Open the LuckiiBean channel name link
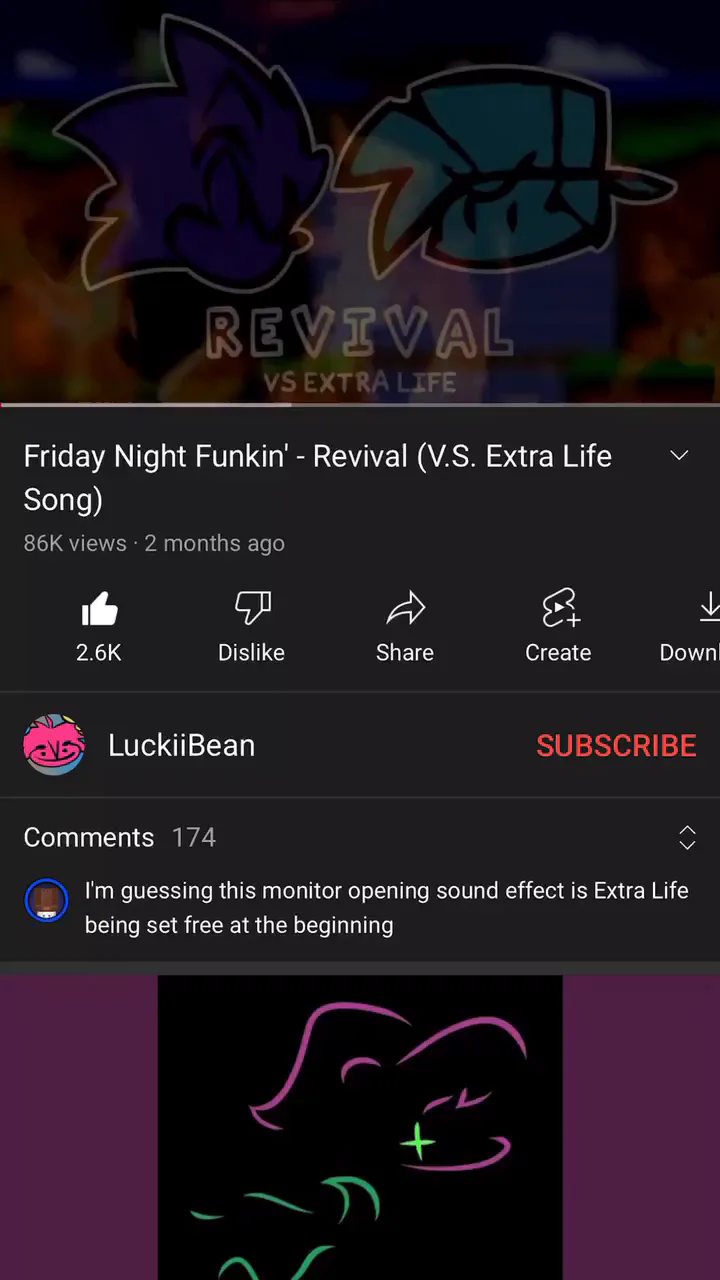This screenshot has width=720, height=1280. (x=181, y=745)
